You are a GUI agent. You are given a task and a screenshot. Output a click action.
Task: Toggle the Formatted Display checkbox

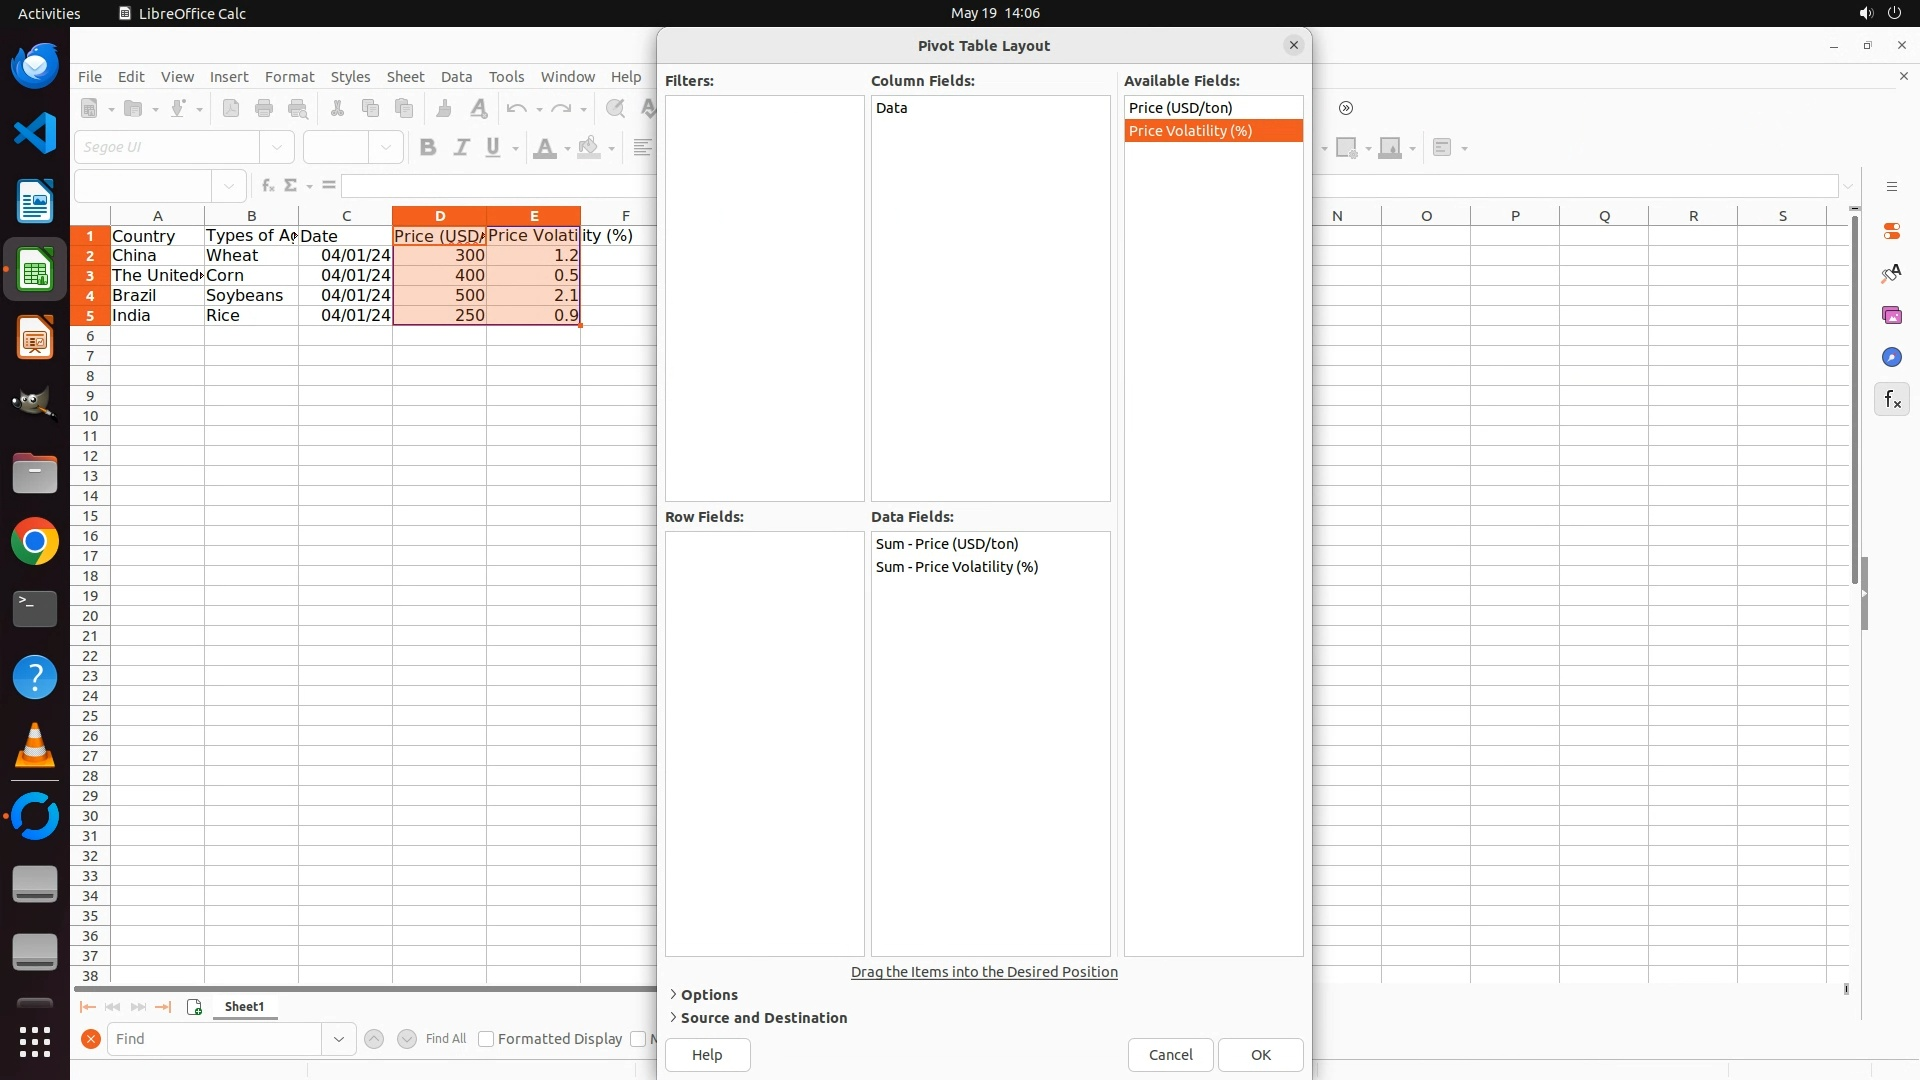pos(486,1039)
